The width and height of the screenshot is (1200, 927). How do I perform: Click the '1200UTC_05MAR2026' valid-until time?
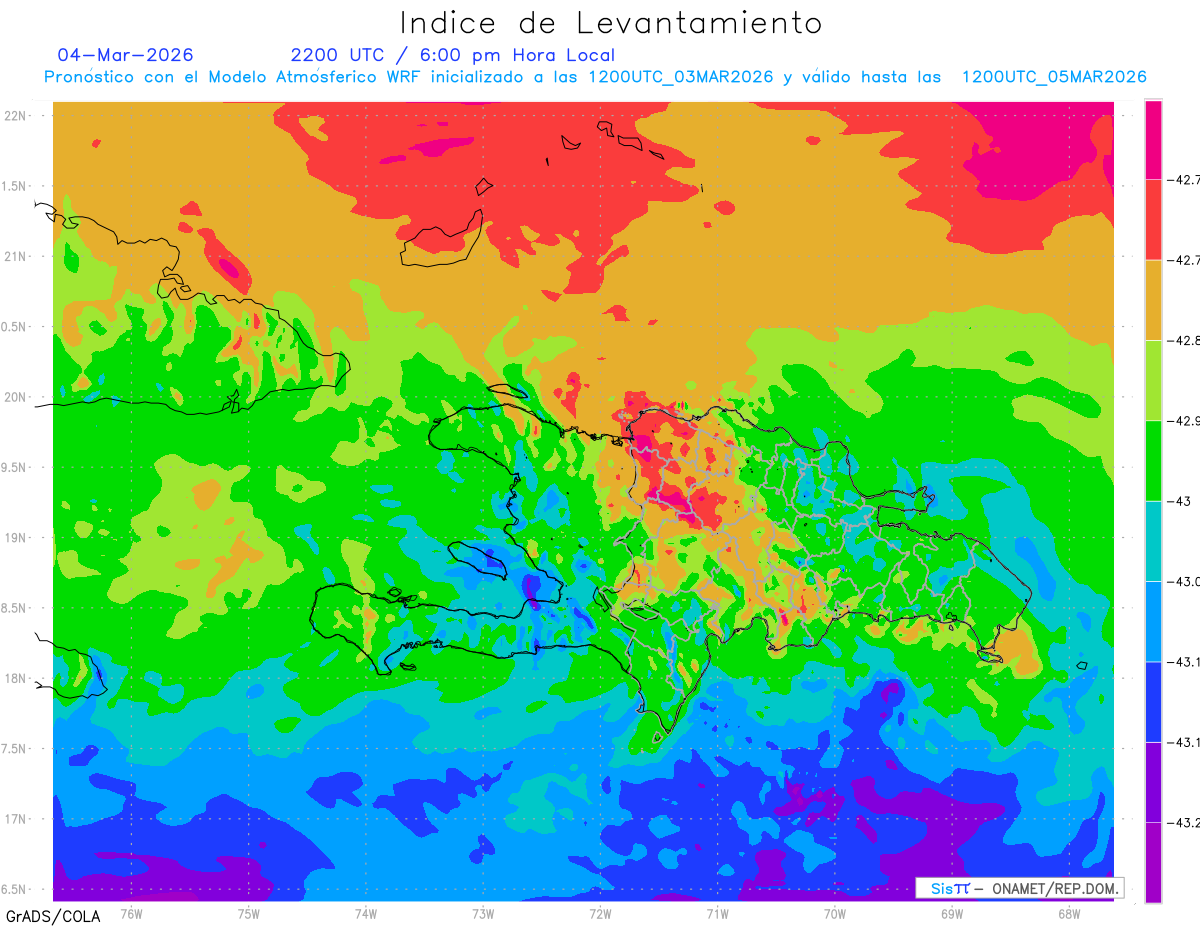(1053, 77)
